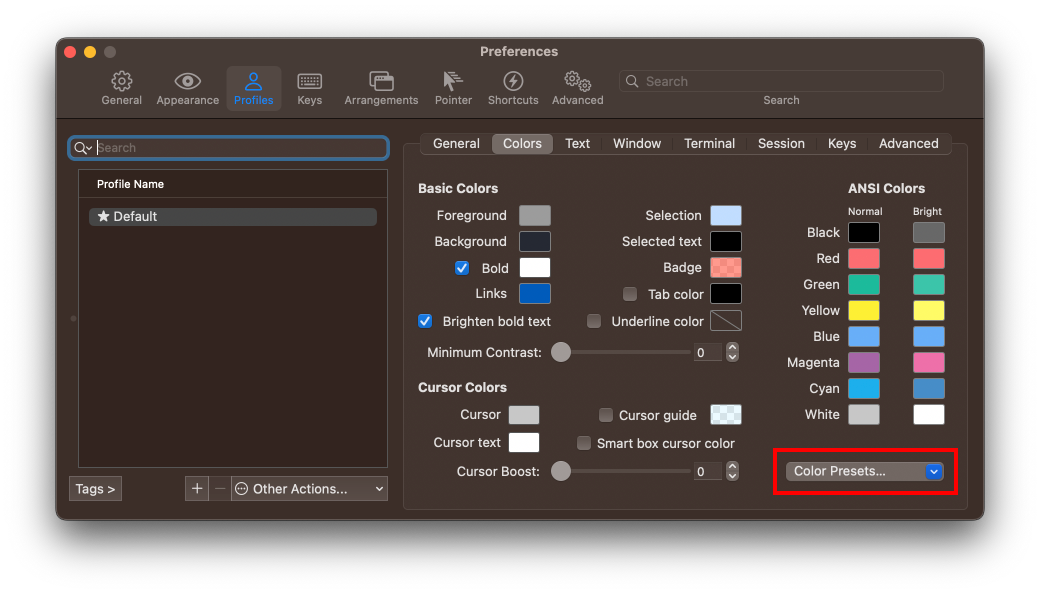Enable the Cursor guide checkbox

[x=606, y=415]
